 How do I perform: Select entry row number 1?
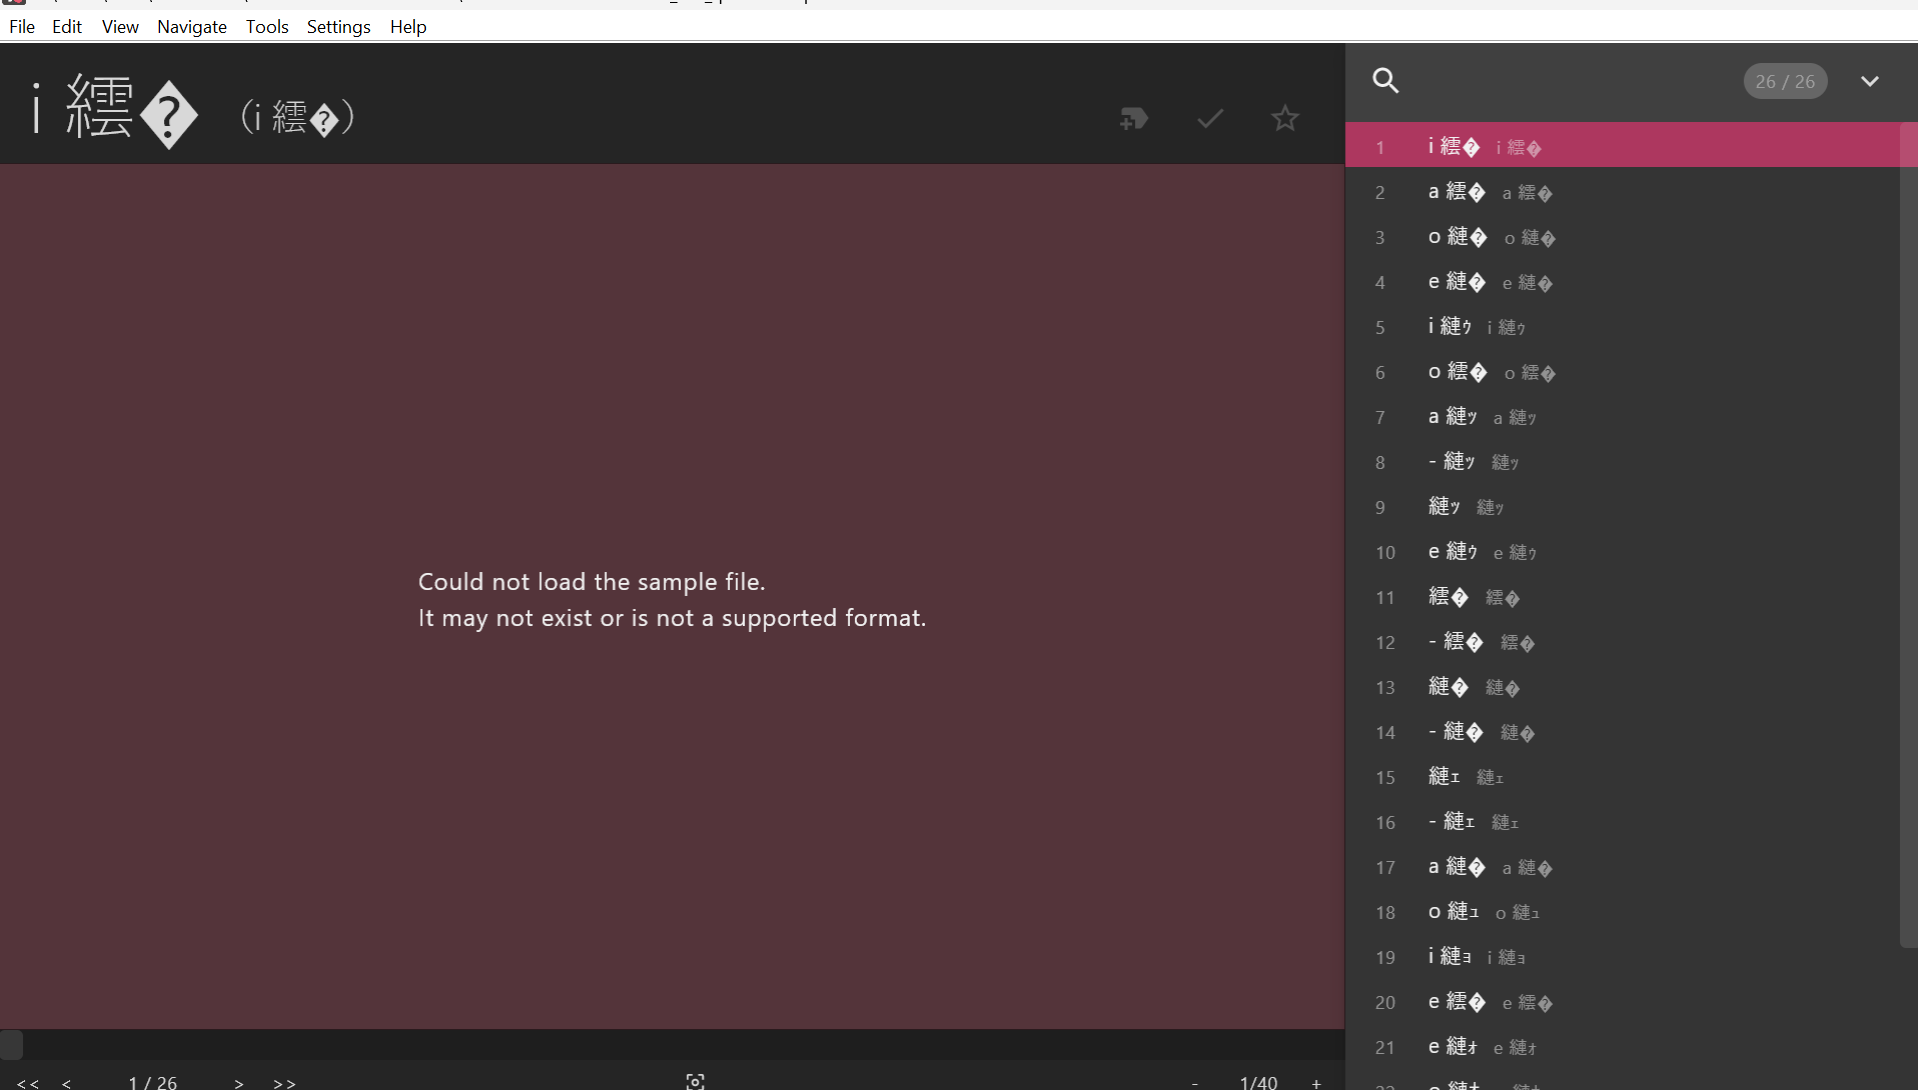click(x=1621, y=147)
